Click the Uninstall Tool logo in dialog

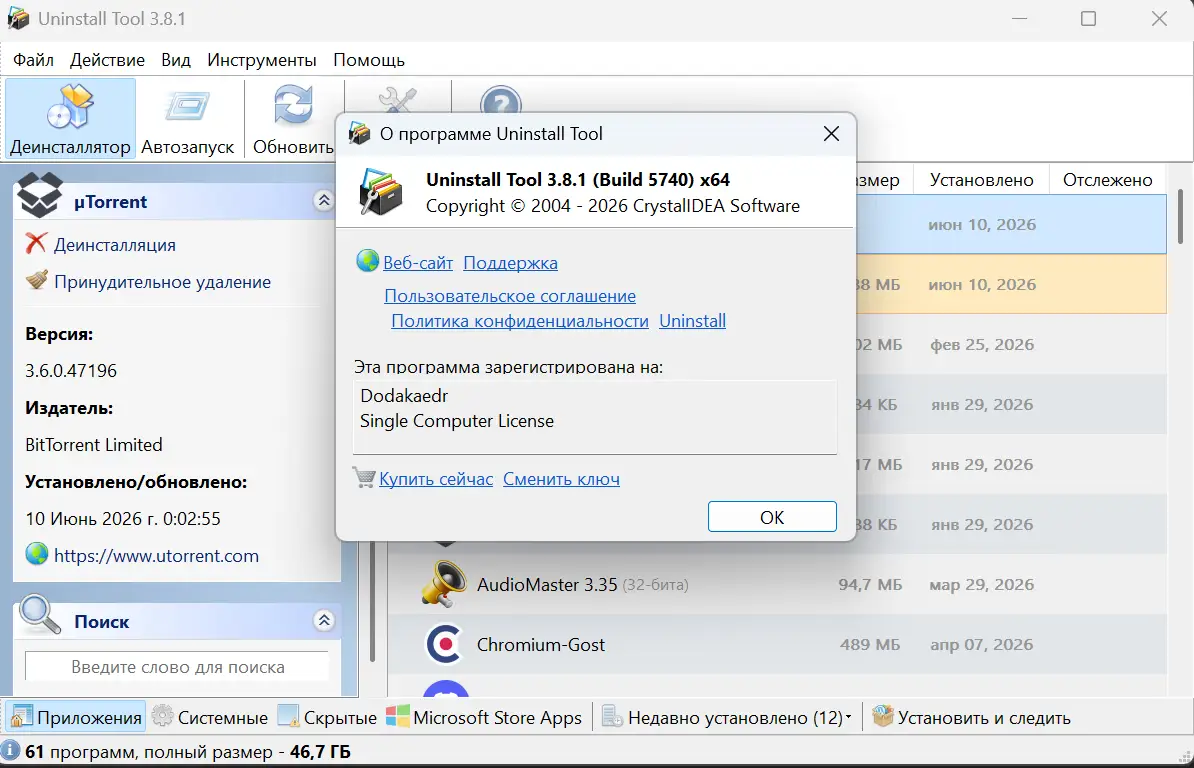pos(380,192)
